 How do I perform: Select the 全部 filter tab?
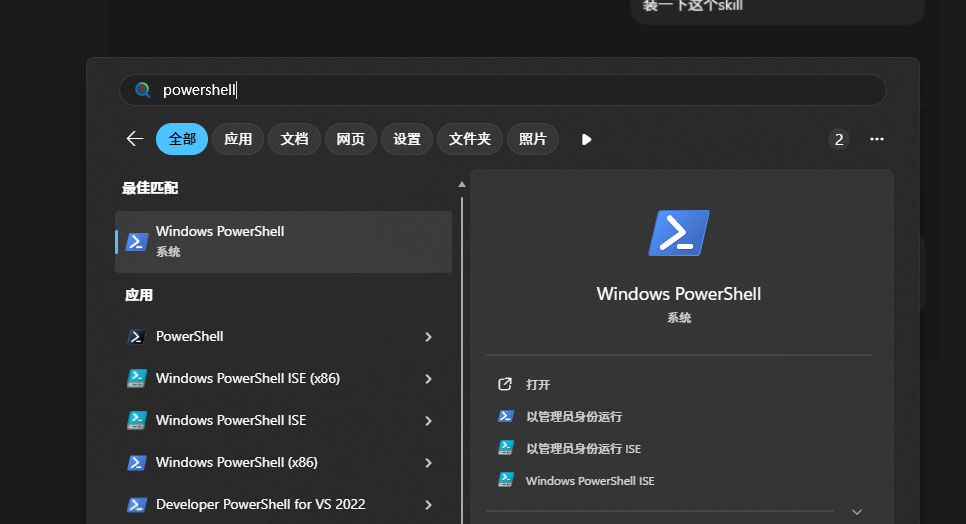click(182, 139)
